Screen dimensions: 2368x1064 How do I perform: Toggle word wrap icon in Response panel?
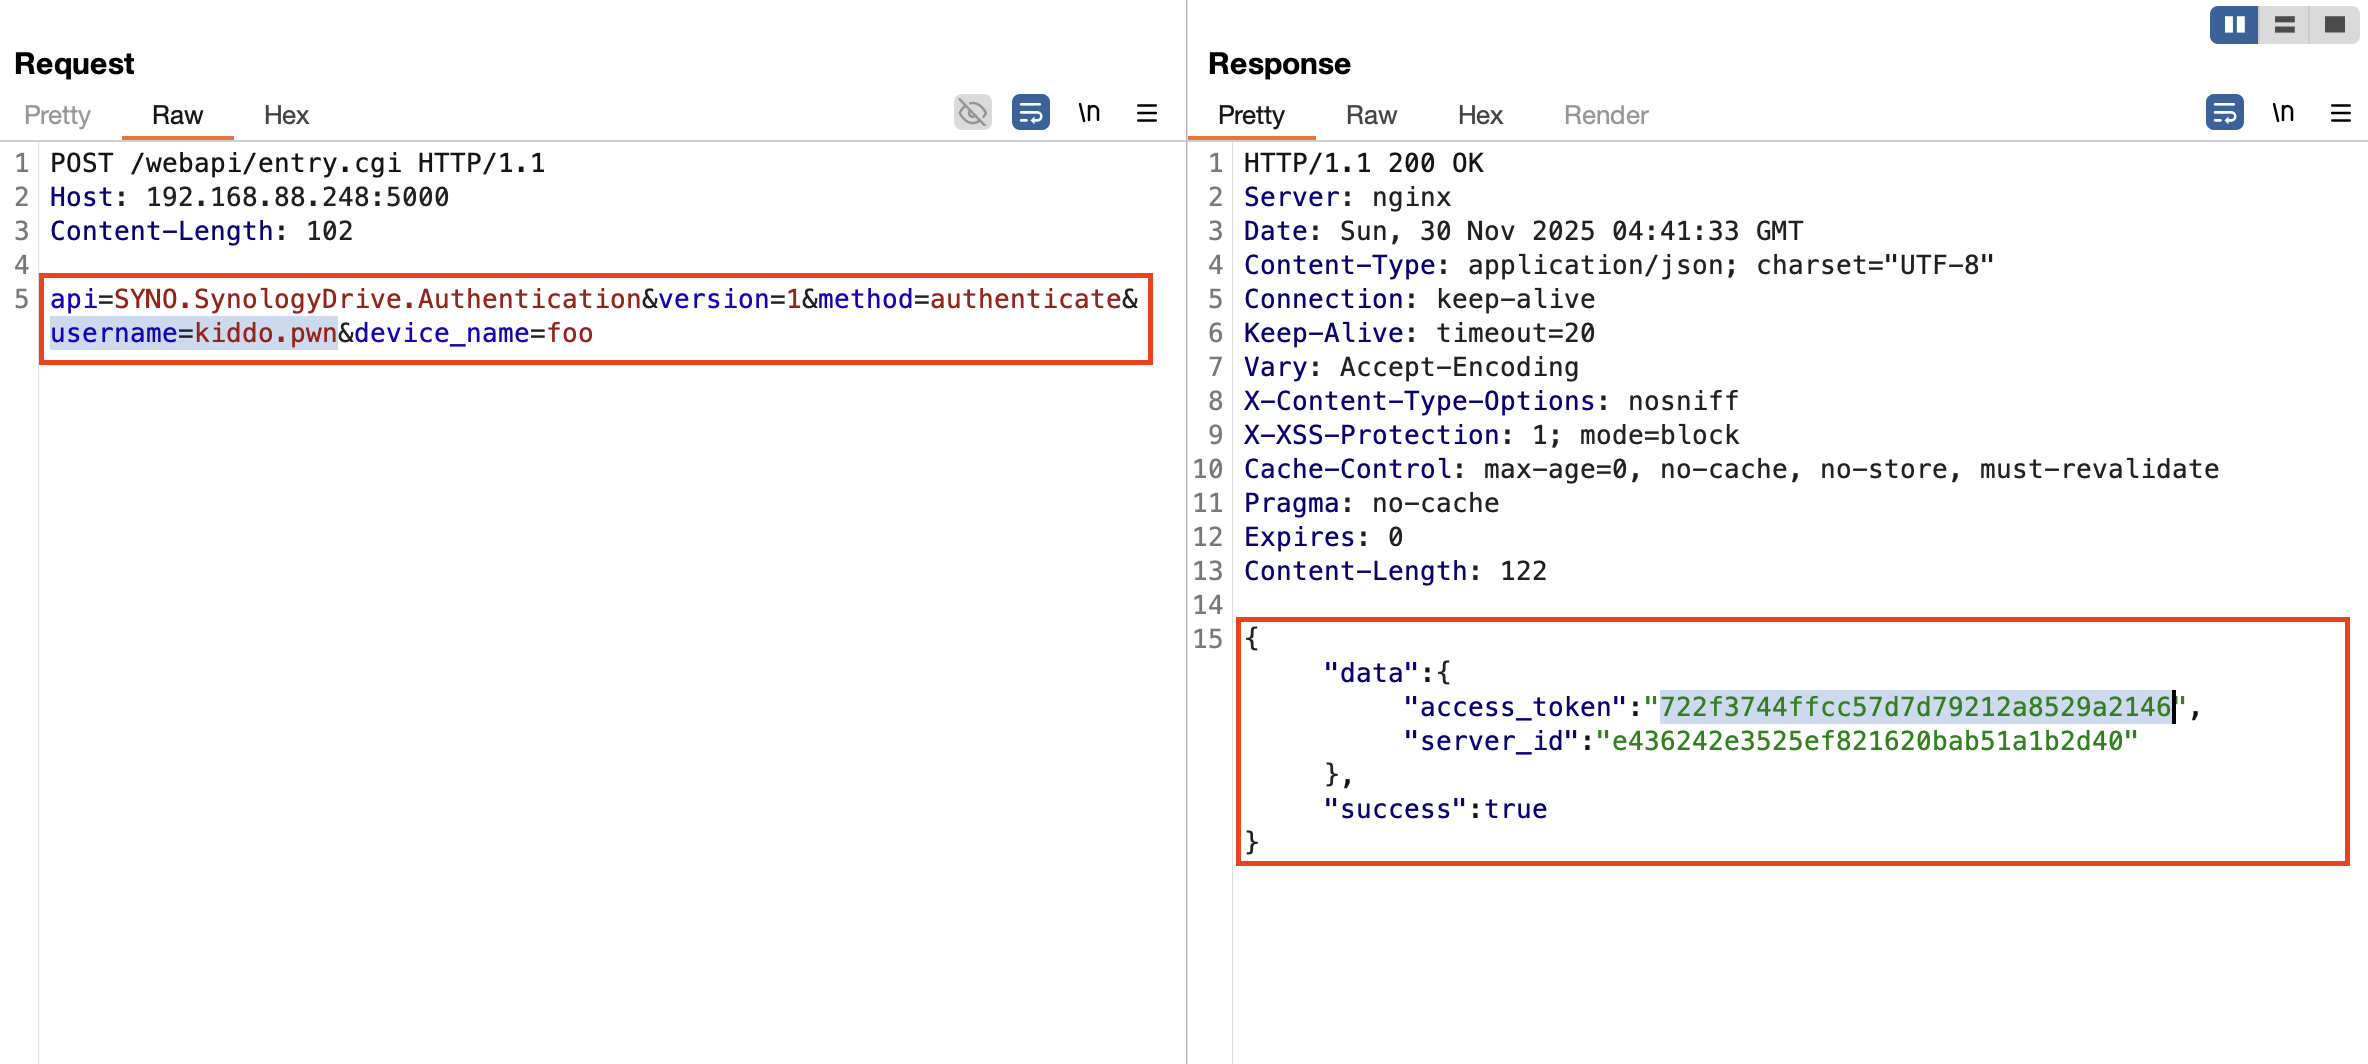pyautogui.click(x=2224, y=113)
